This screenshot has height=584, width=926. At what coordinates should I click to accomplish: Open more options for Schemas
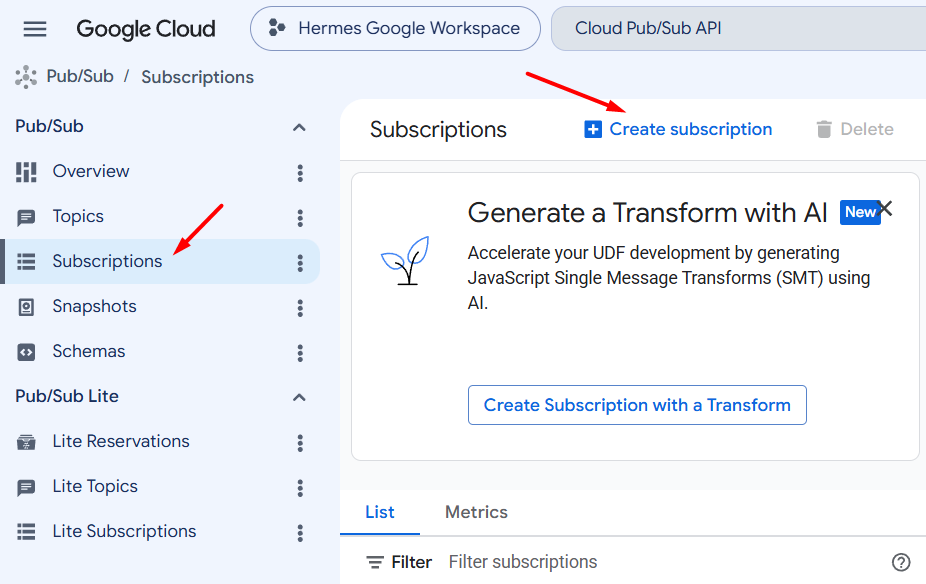pos(300,353)
